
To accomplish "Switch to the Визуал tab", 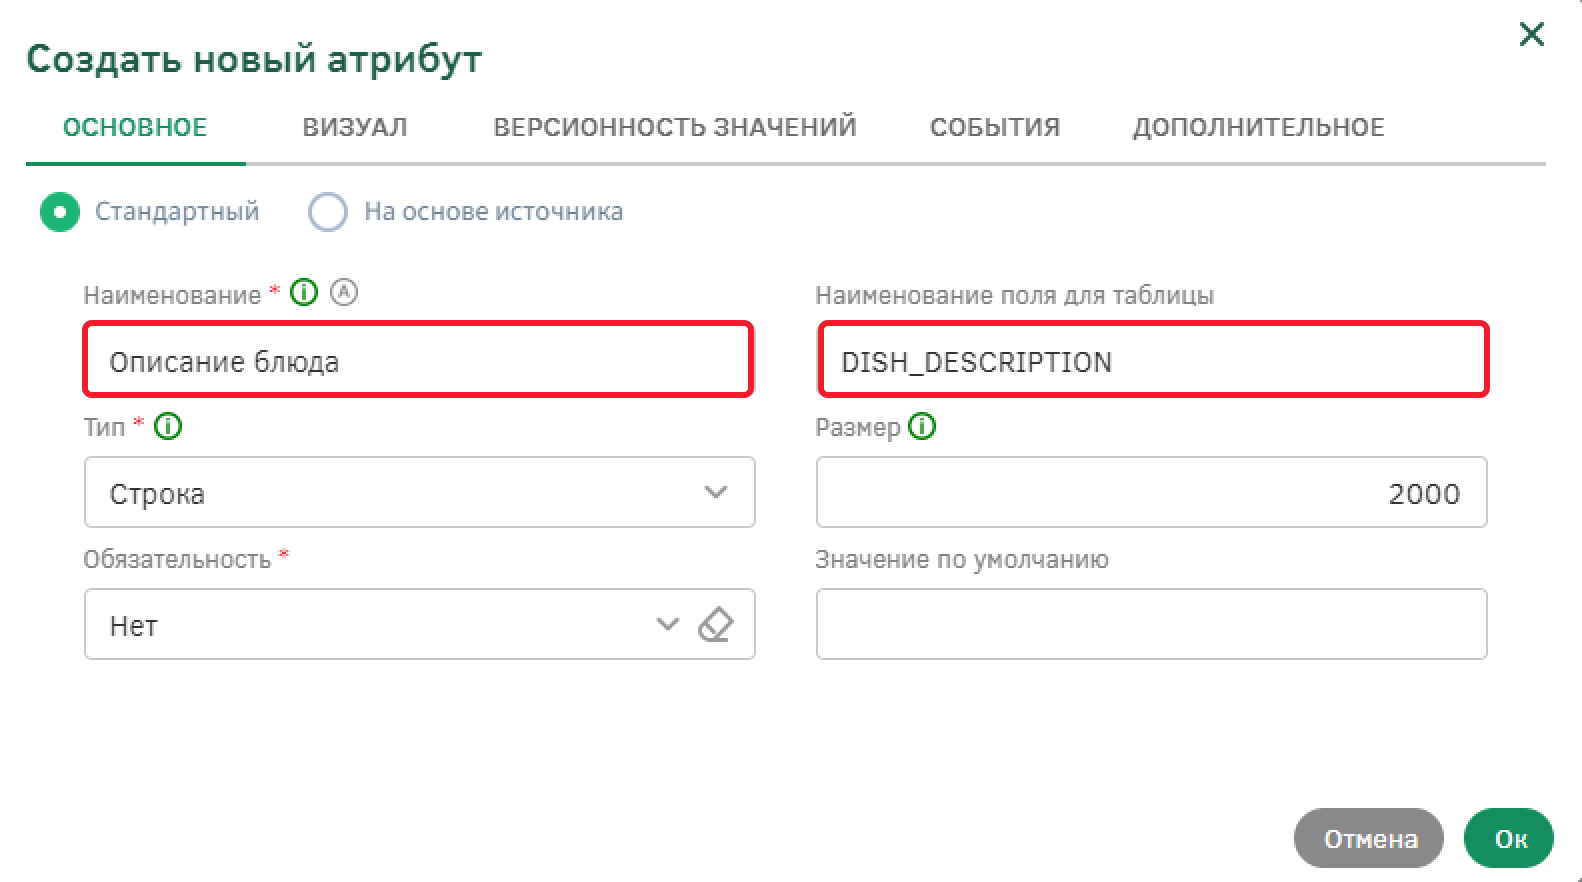I will (x=355, y=127).
